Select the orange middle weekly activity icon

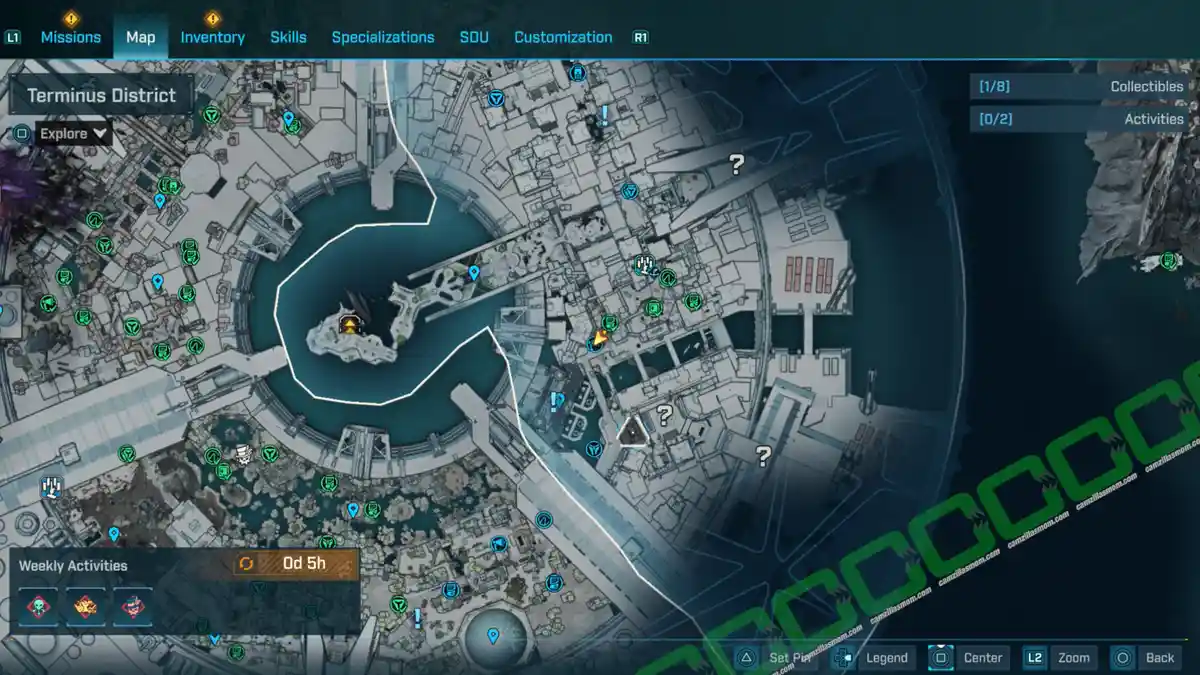86,606
